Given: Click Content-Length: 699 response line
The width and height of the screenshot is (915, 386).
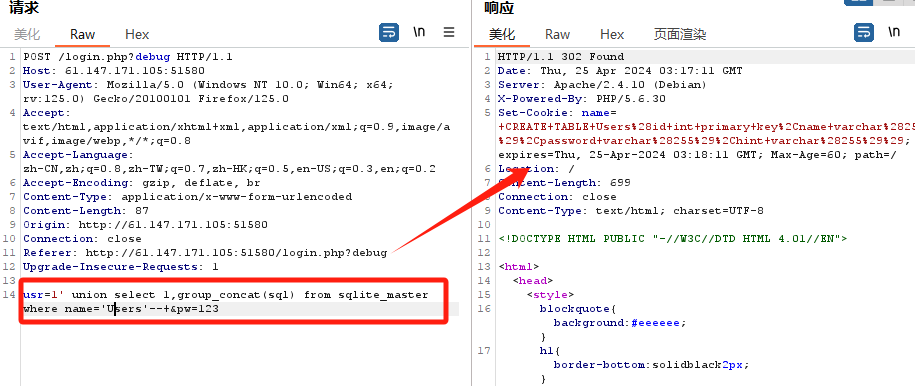Looking at the screenshot, I should click(x=564, y=183).
